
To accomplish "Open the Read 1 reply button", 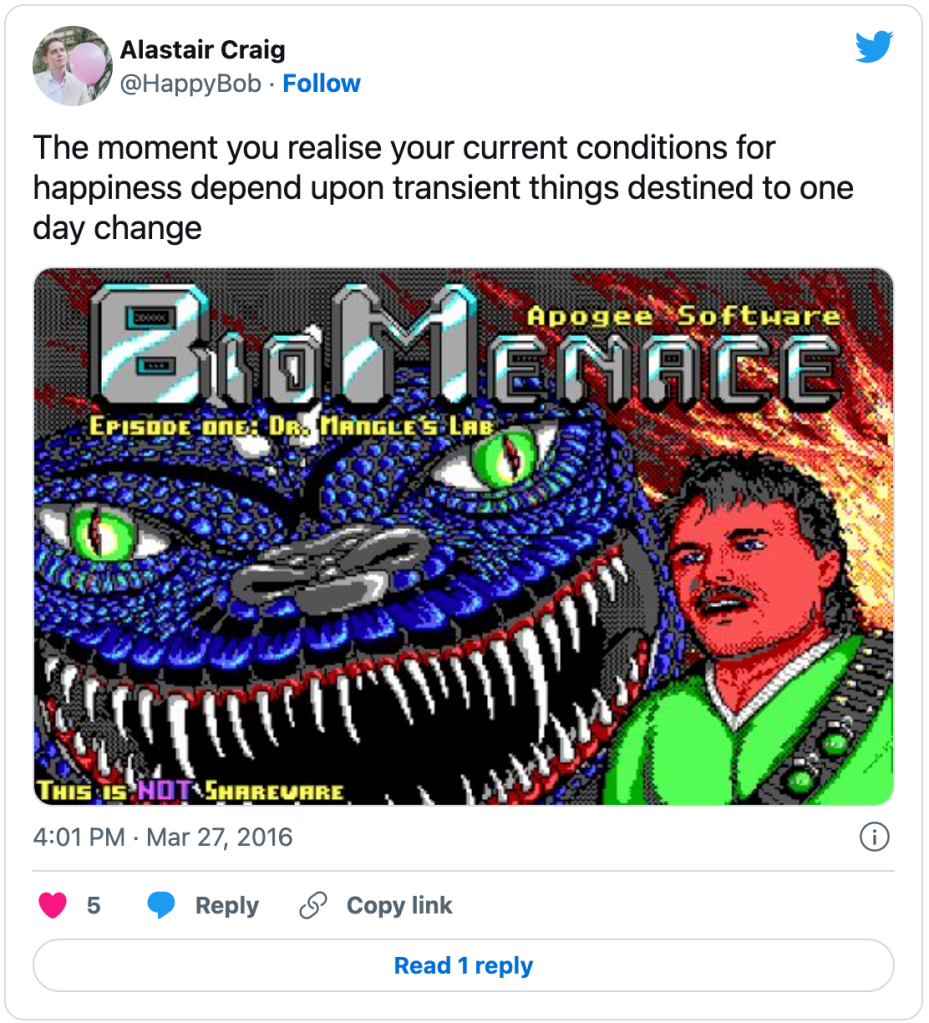I will coord(464,966).
